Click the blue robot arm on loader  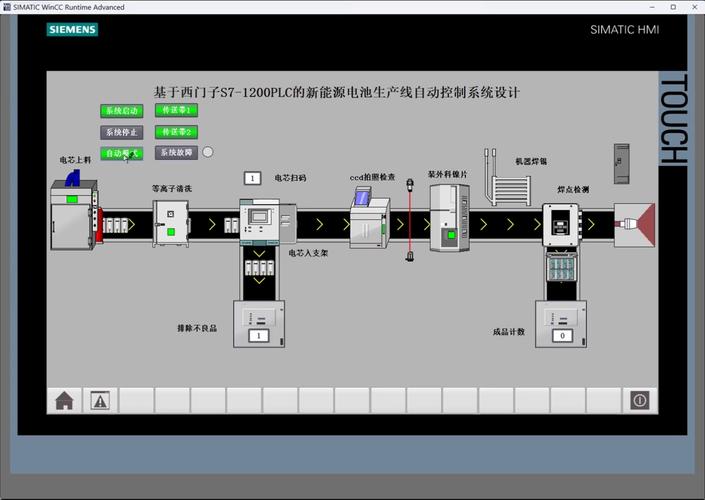point(73,177)
